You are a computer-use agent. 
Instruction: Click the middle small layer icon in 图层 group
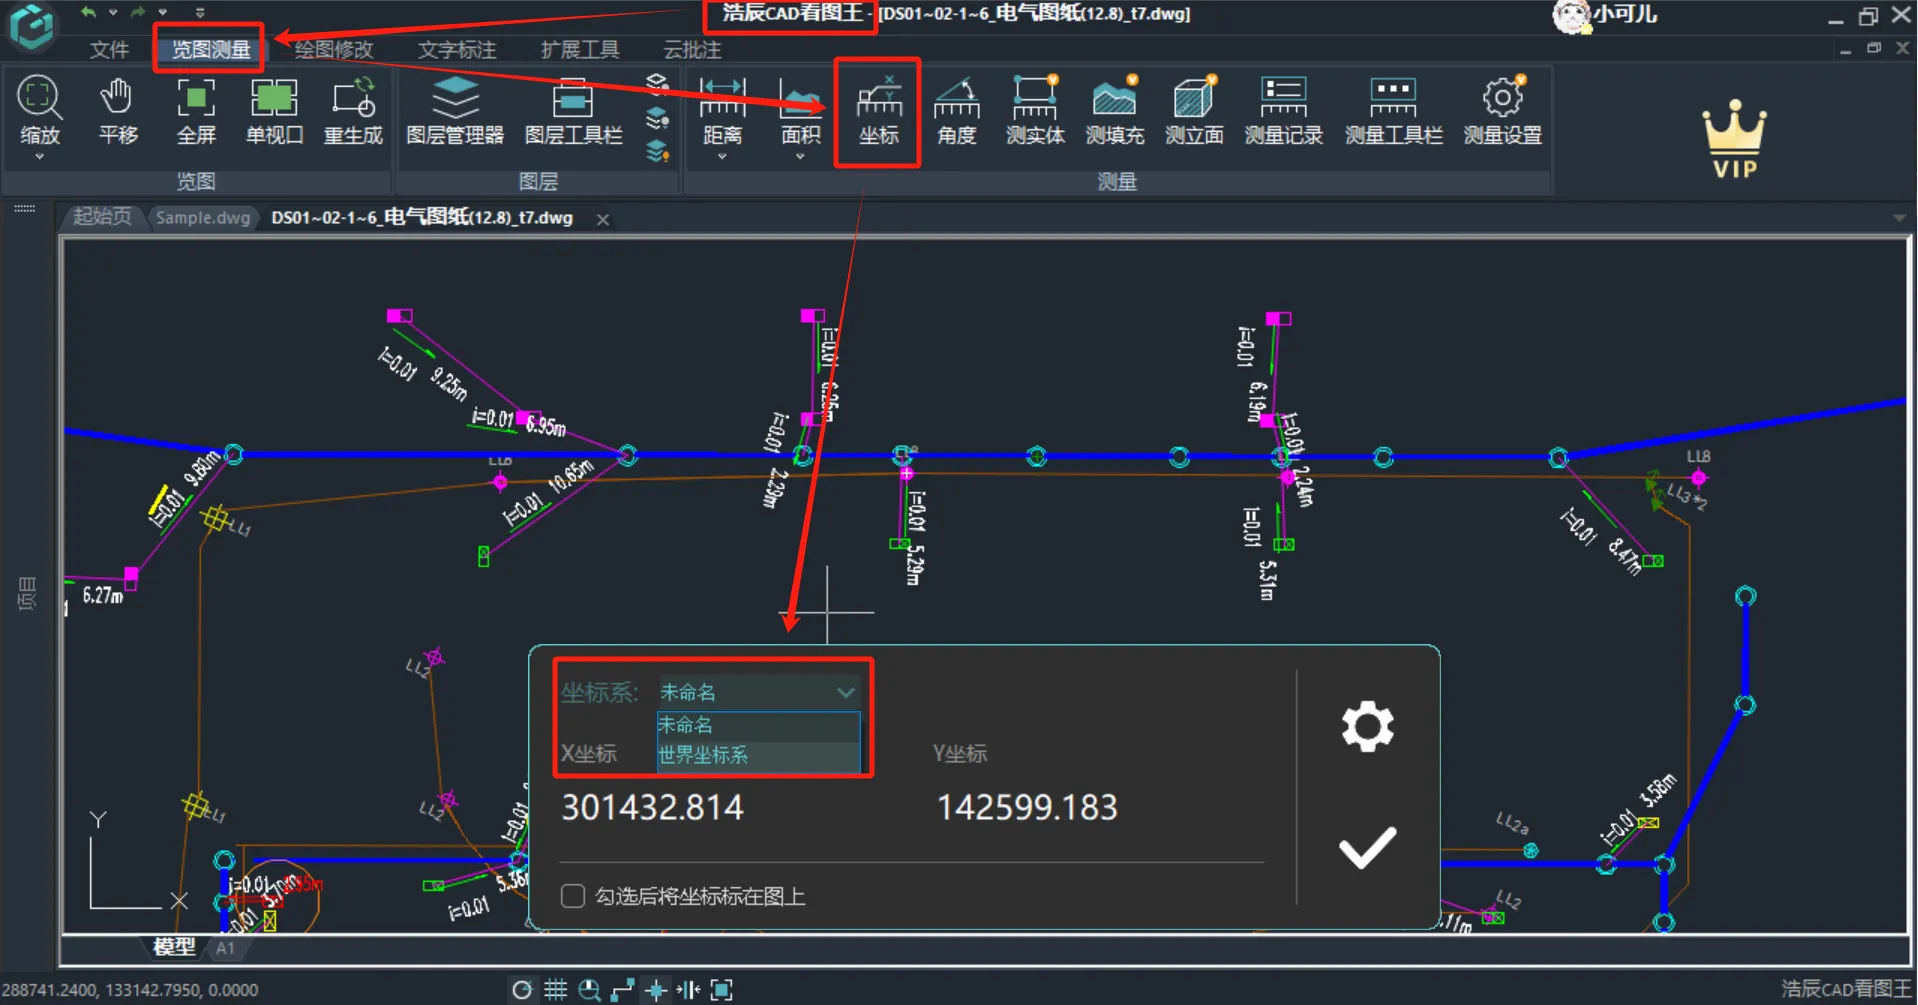(657, 118)
